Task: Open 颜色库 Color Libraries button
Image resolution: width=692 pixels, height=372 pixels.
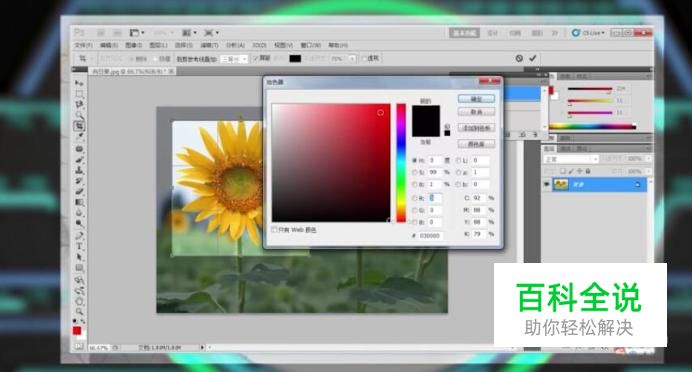Action: [476, 144]
